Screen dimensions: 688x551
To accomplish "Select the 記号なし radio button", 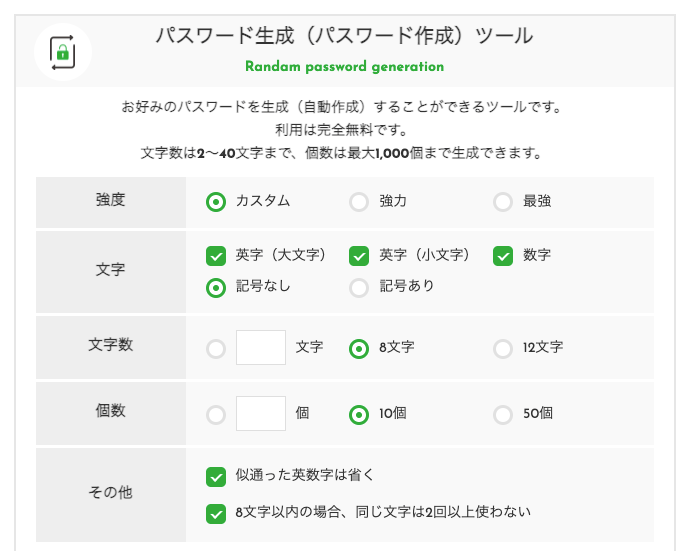I will [x=215, y=288].
